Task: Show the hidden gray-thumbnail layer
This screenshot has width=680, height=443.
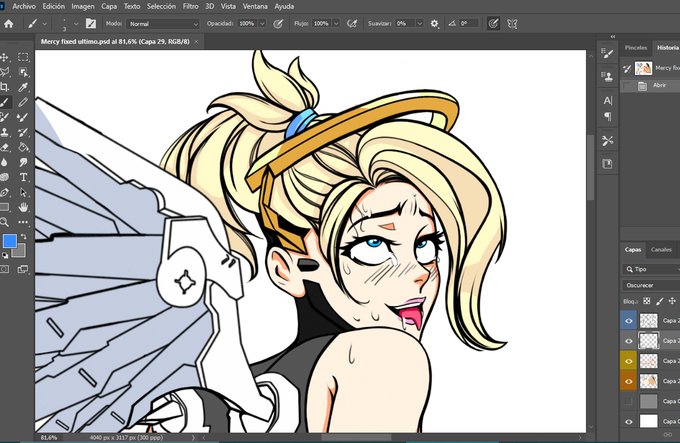Action: pos(628,402)
